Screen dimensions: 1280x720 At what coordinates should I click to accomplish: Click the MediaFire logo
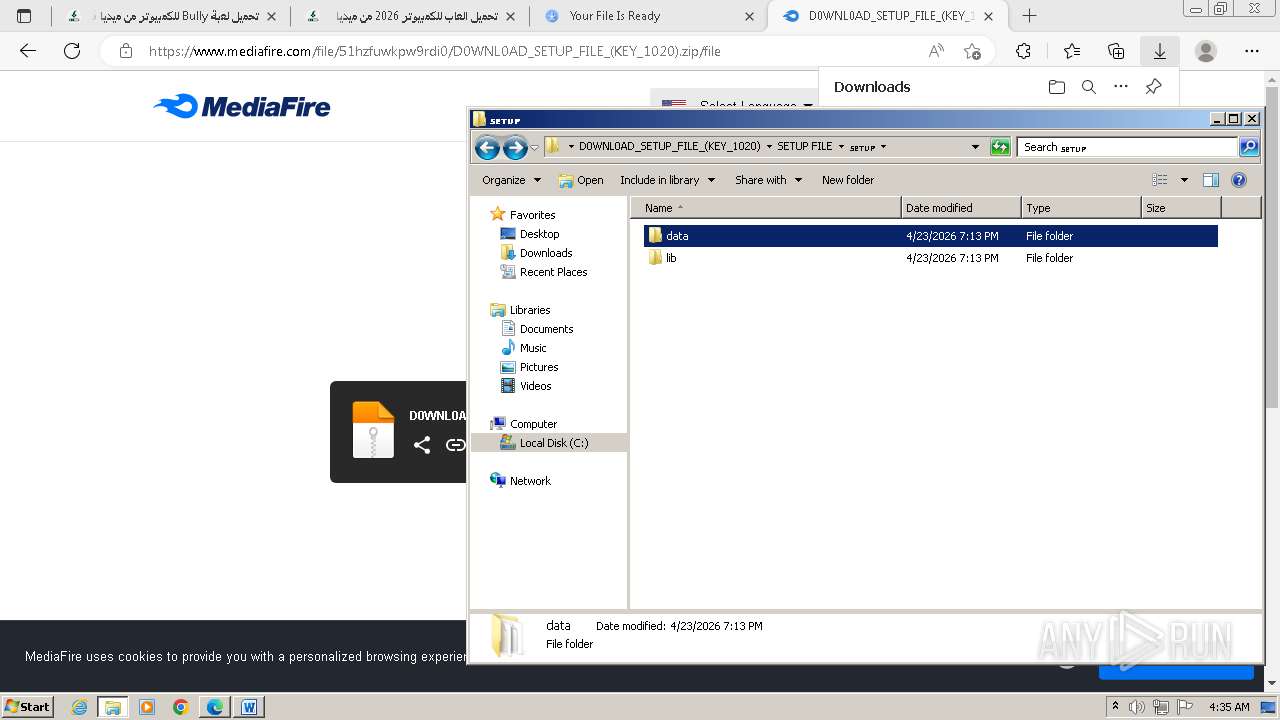[x=242, y=106]
